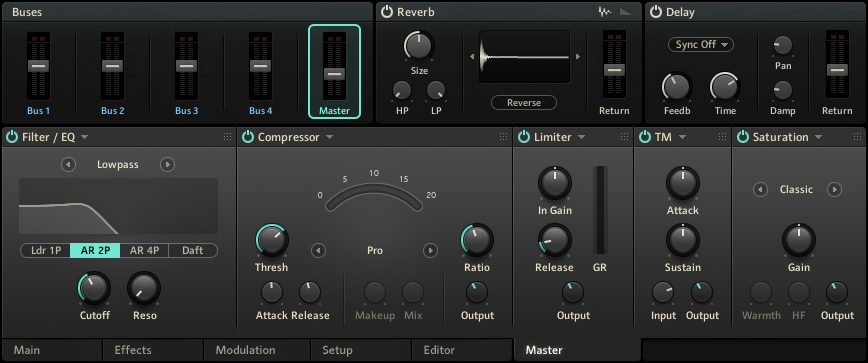Toggle the Reverb power button
This screenshot has height=363, width=868.
tap(386, 12)
